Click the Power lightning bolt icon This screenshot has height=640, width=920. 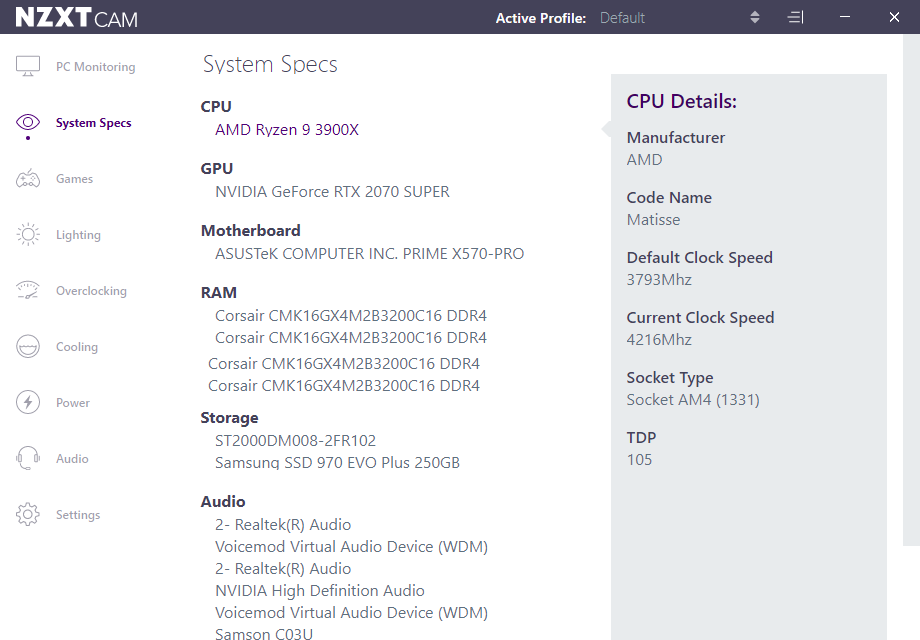28,403
